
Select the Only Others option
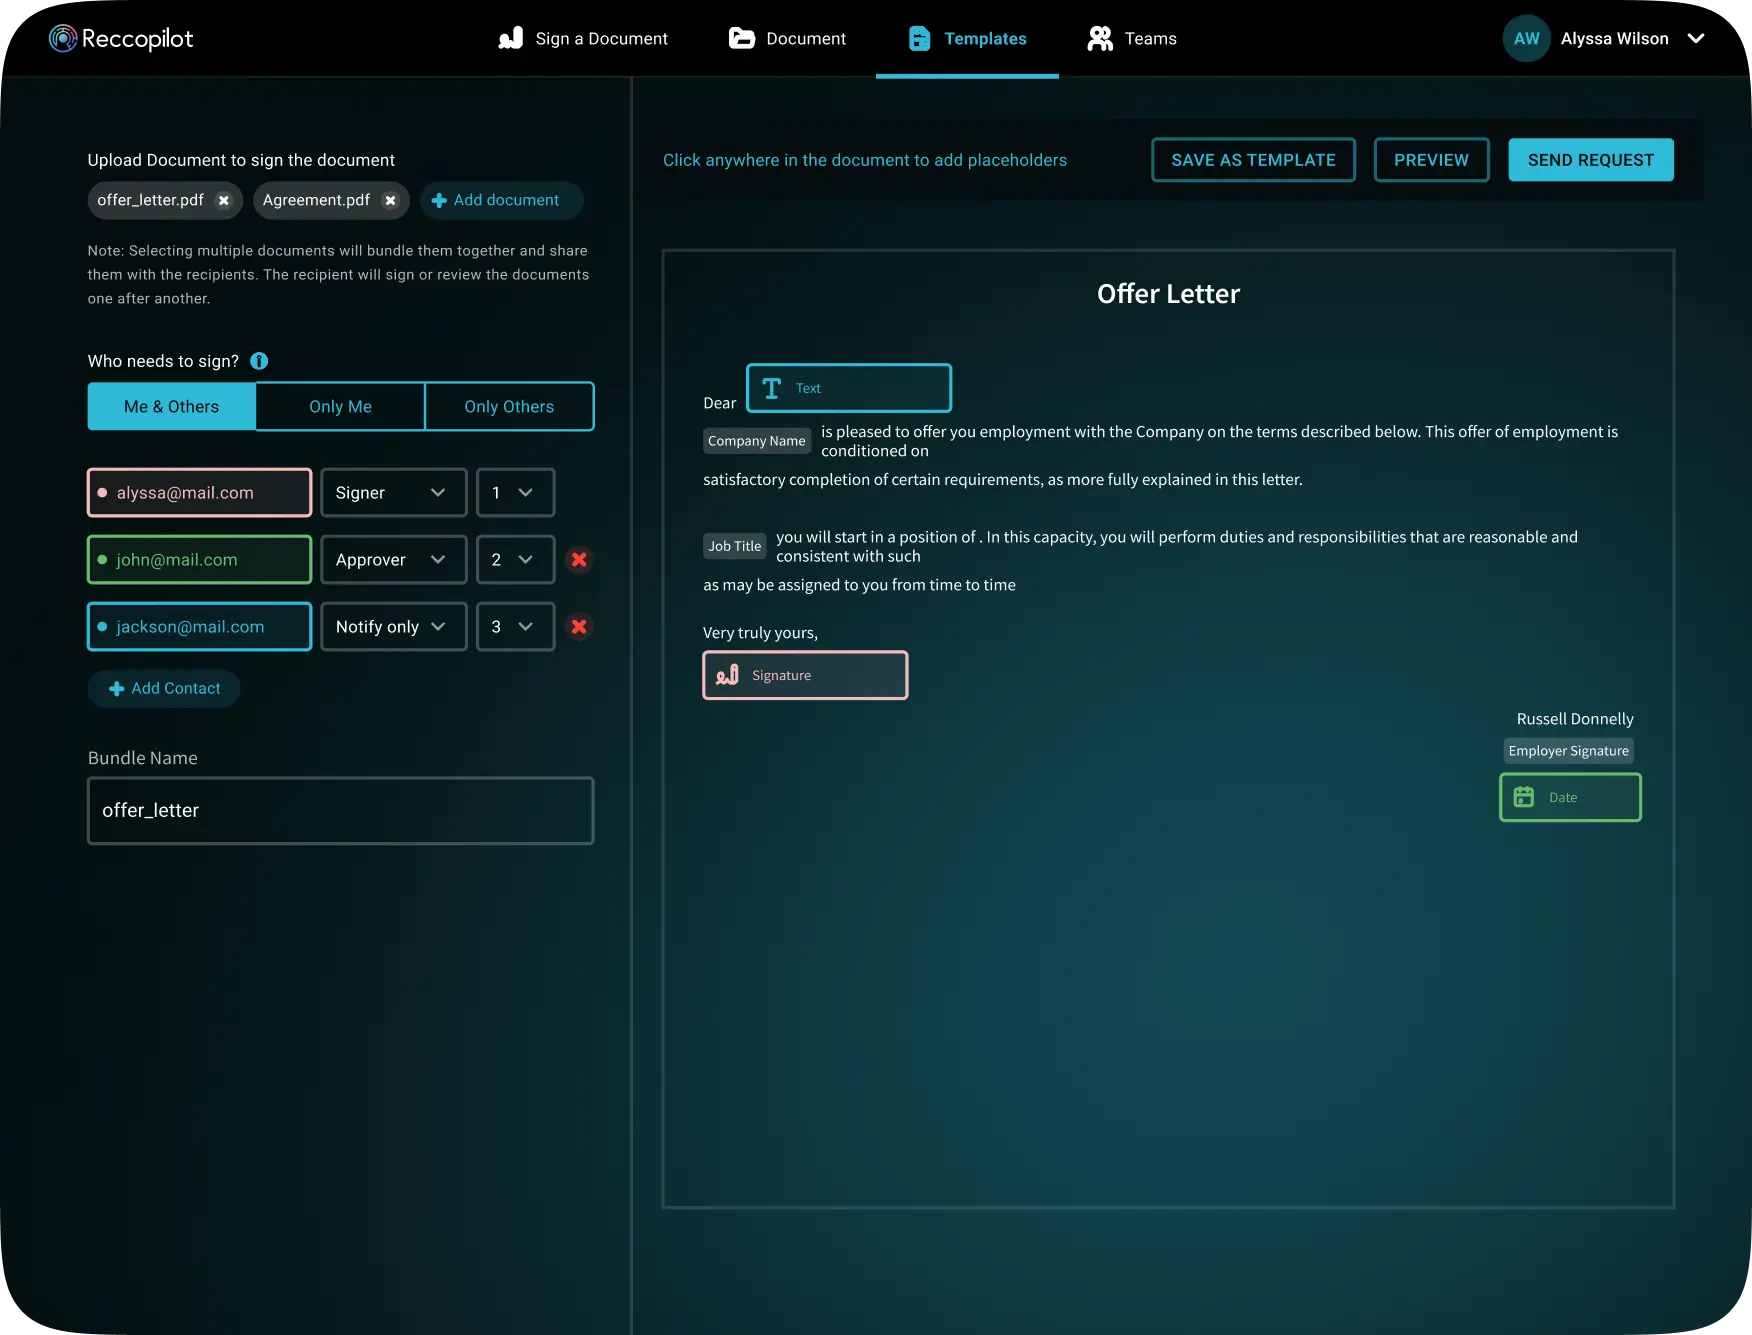point(509,406)
